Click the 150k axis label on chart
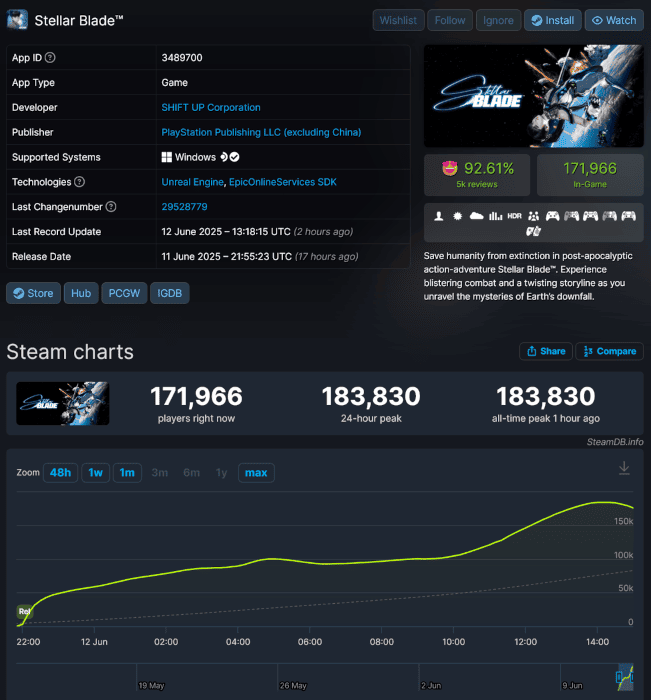This screenshot has height=700, width=651. point(623,521)
